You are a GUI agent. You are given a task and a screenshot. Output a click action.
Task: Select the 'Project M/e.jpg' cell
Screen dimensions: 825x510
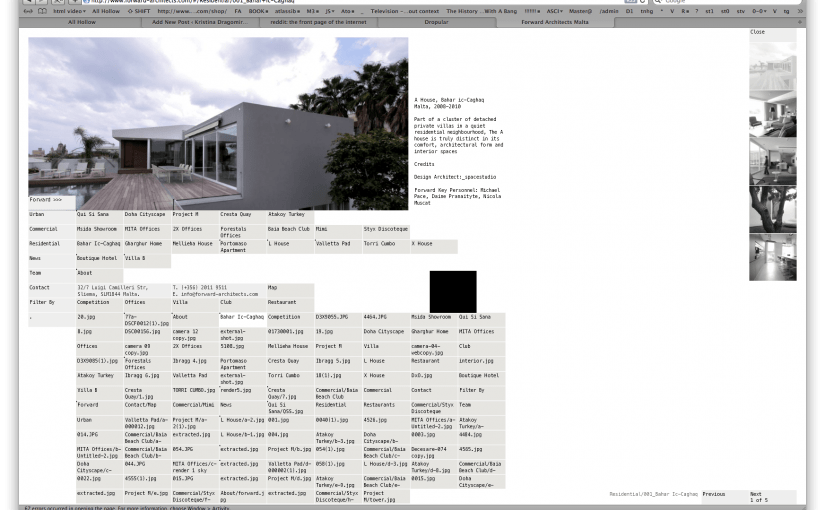pyautogui.click(x=147, y=496)
